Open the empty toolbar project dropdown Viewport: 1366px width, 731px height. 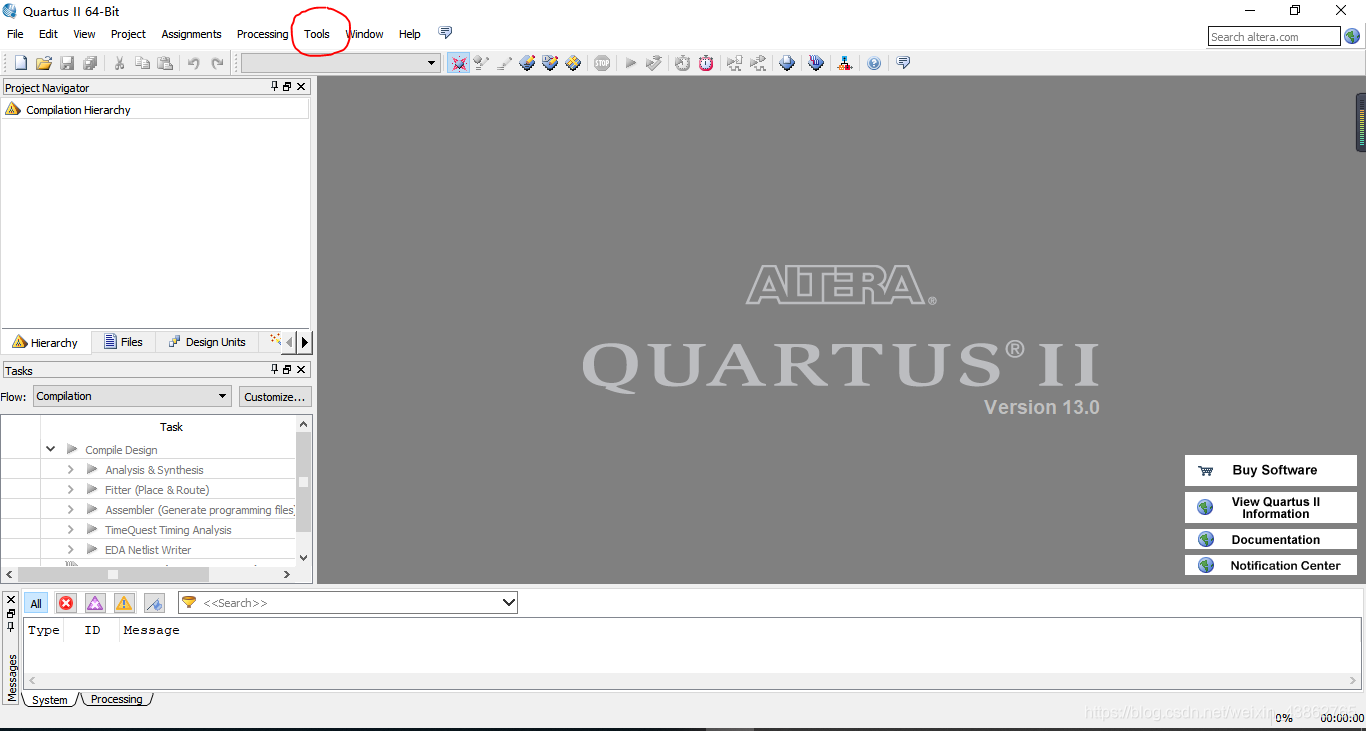point(340,63)
